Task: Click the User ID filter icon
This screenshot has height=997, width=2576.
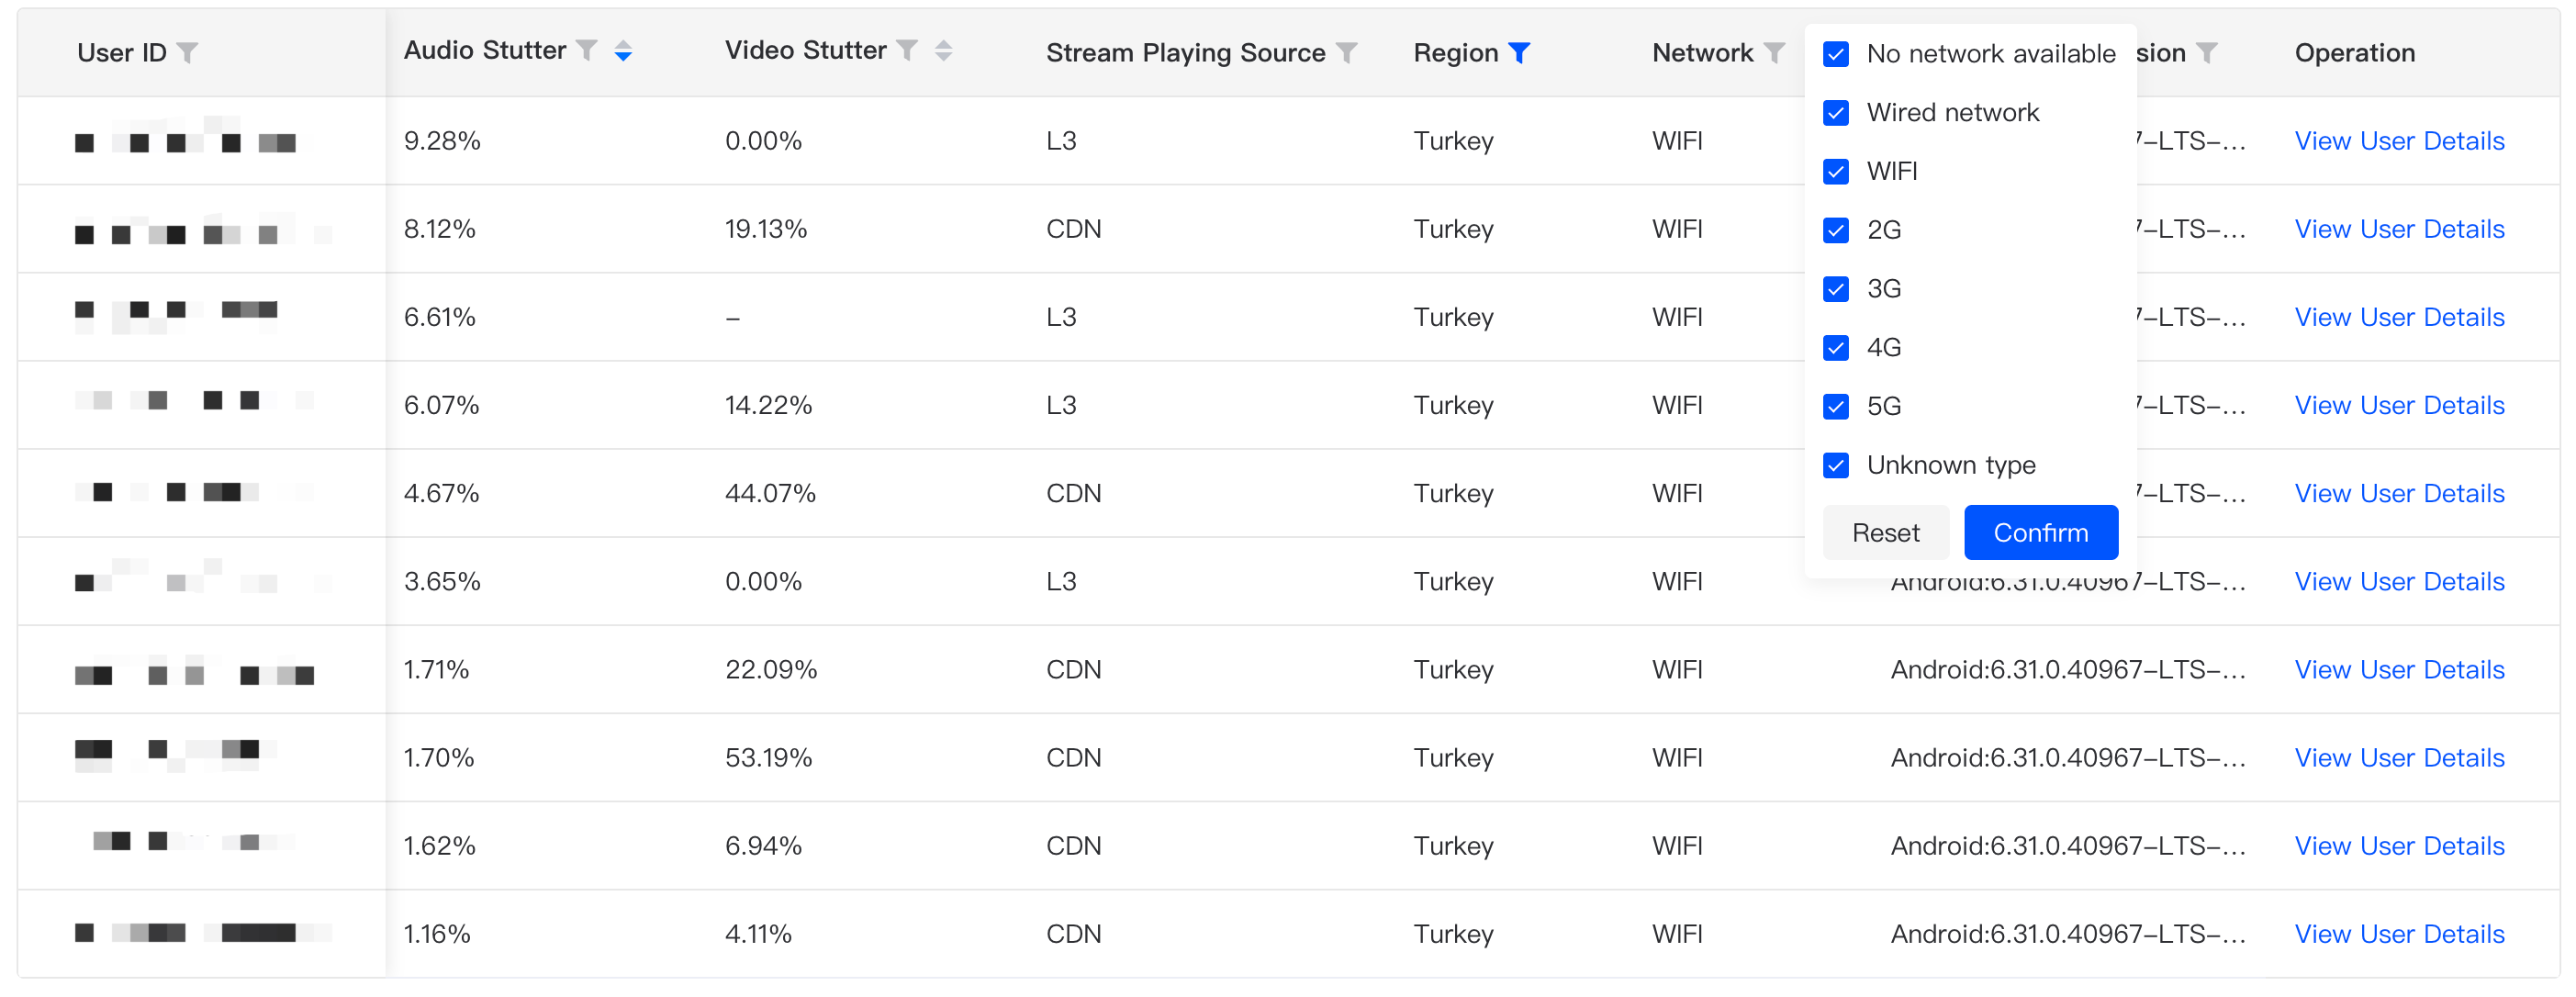Action: [187, 52]
